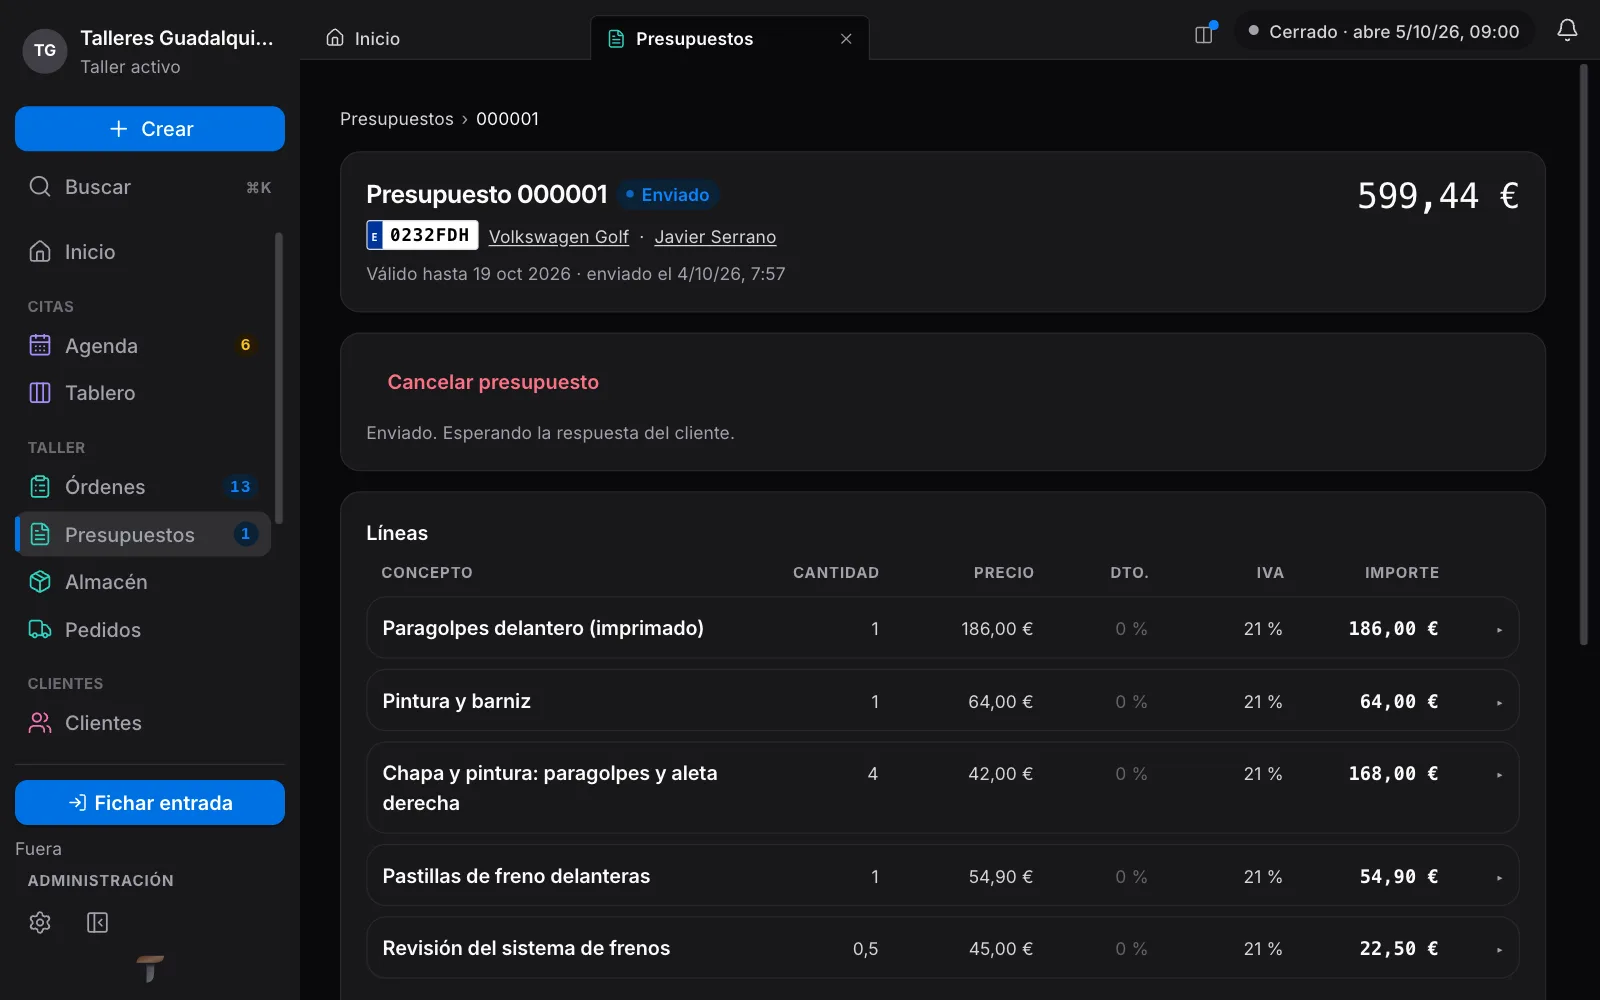
Task: Close the Presupuestos tab
Action: coord(846,39)
